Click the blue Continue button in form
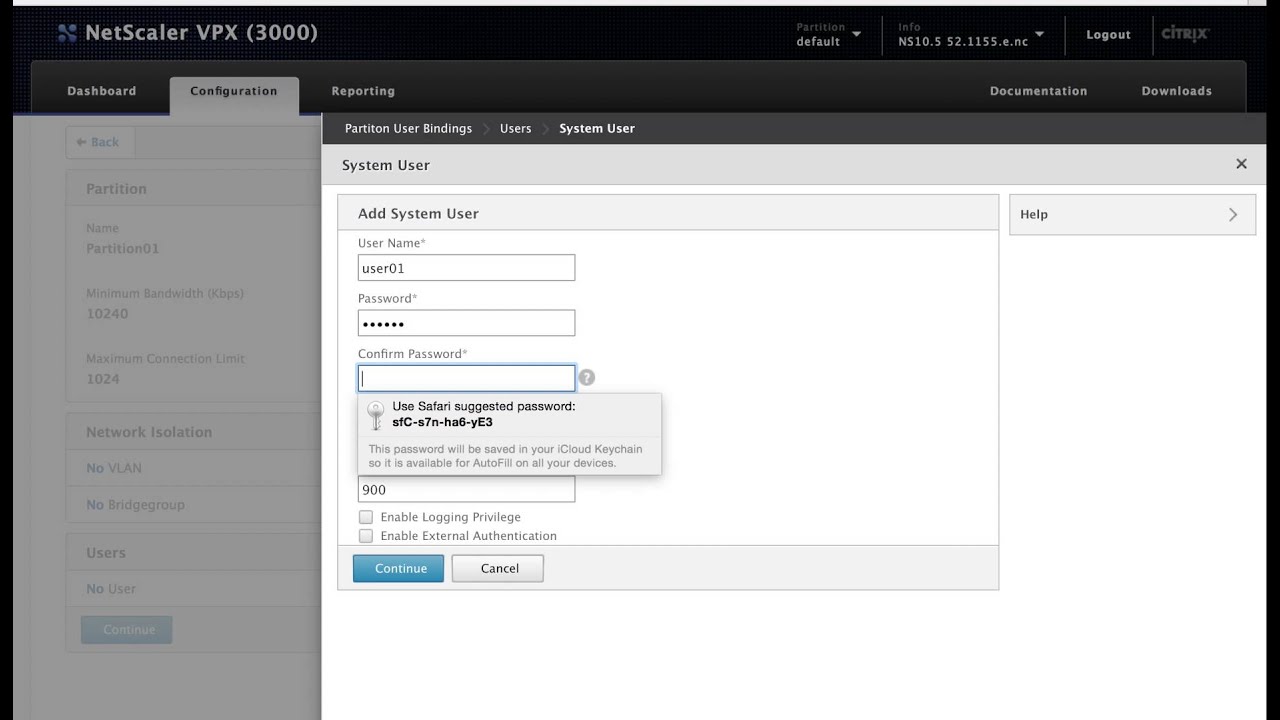1280x720 pixels. (x=398, y=568)
